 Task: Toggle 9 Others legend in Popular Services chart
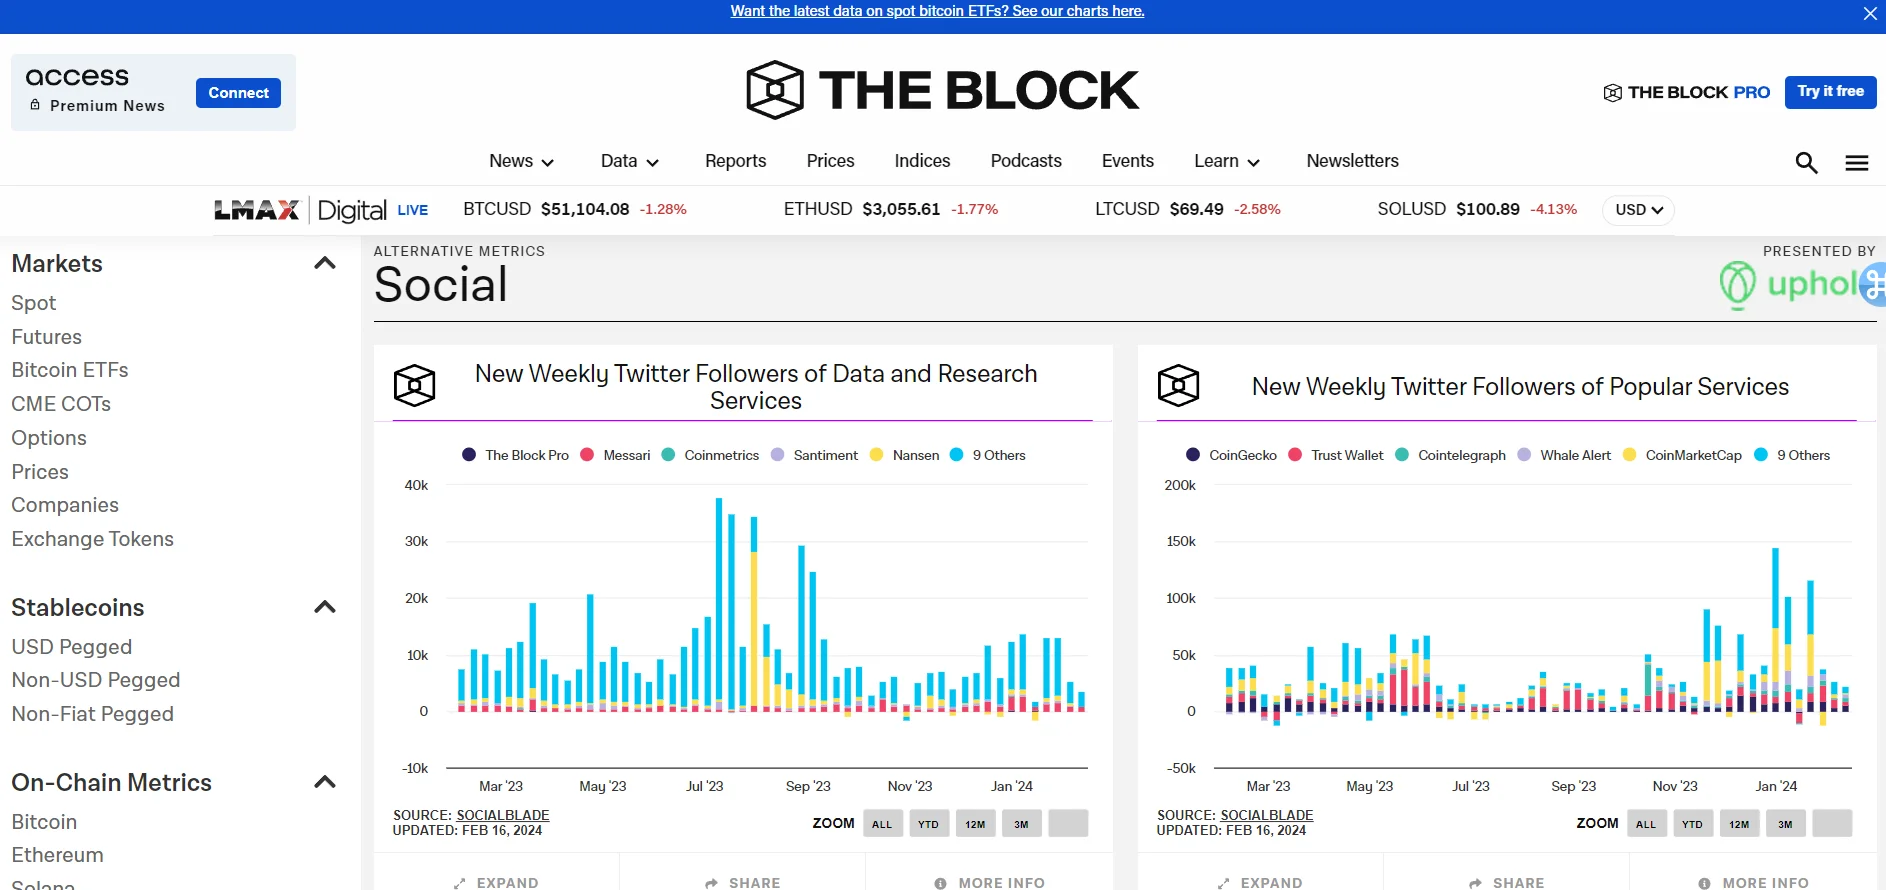(1792, 455)
